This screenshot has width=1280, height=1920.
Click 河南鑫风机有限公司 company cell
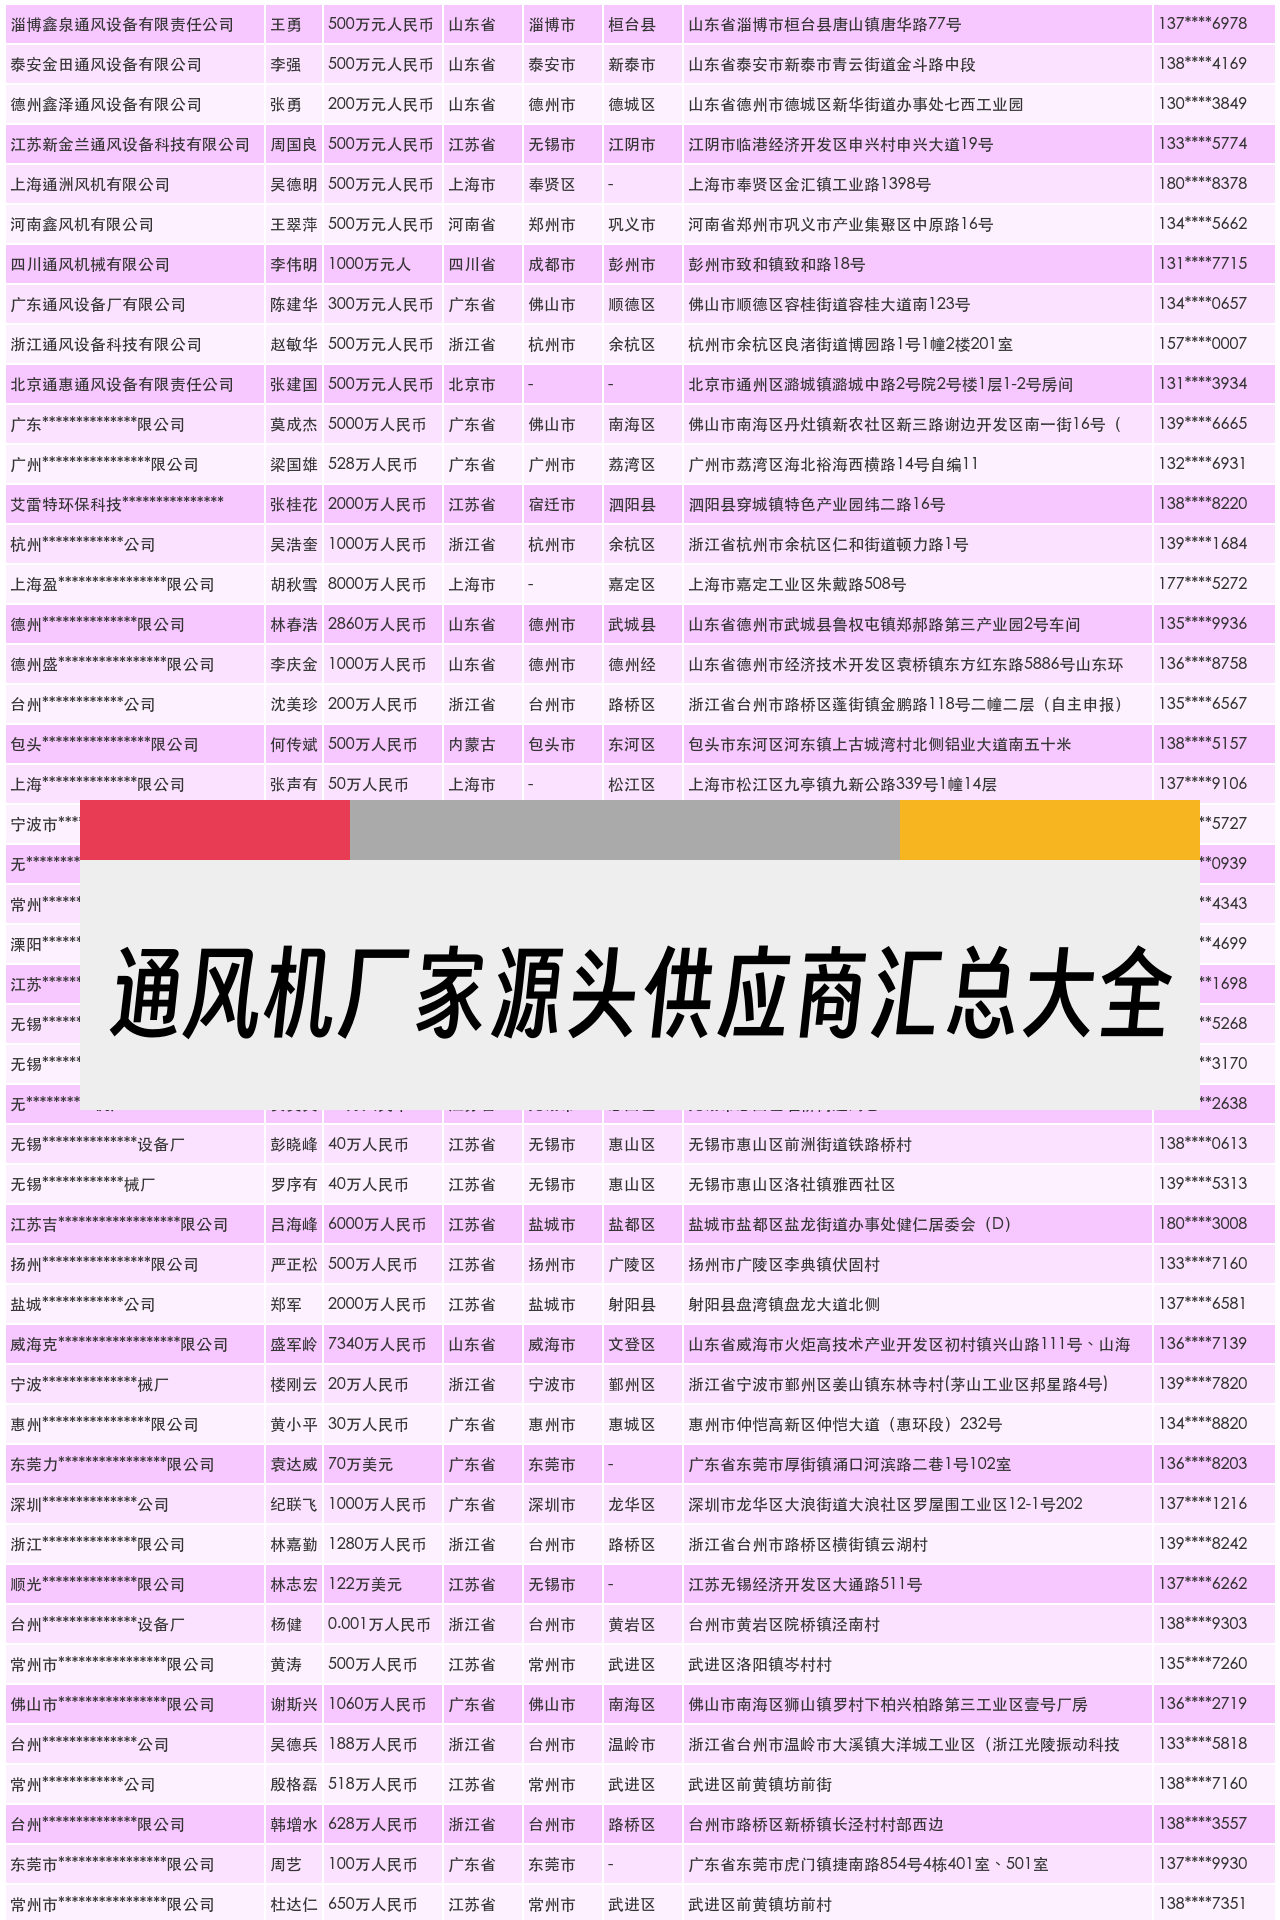point(82,224)
